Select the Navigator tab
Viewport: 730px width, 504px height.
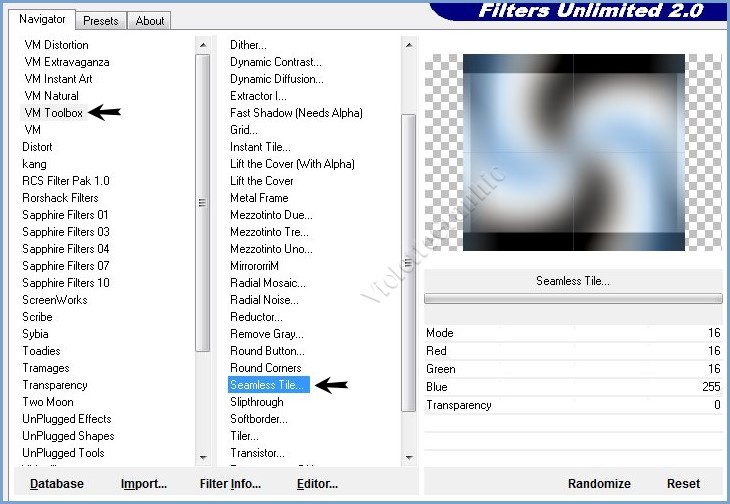point(43,19)
